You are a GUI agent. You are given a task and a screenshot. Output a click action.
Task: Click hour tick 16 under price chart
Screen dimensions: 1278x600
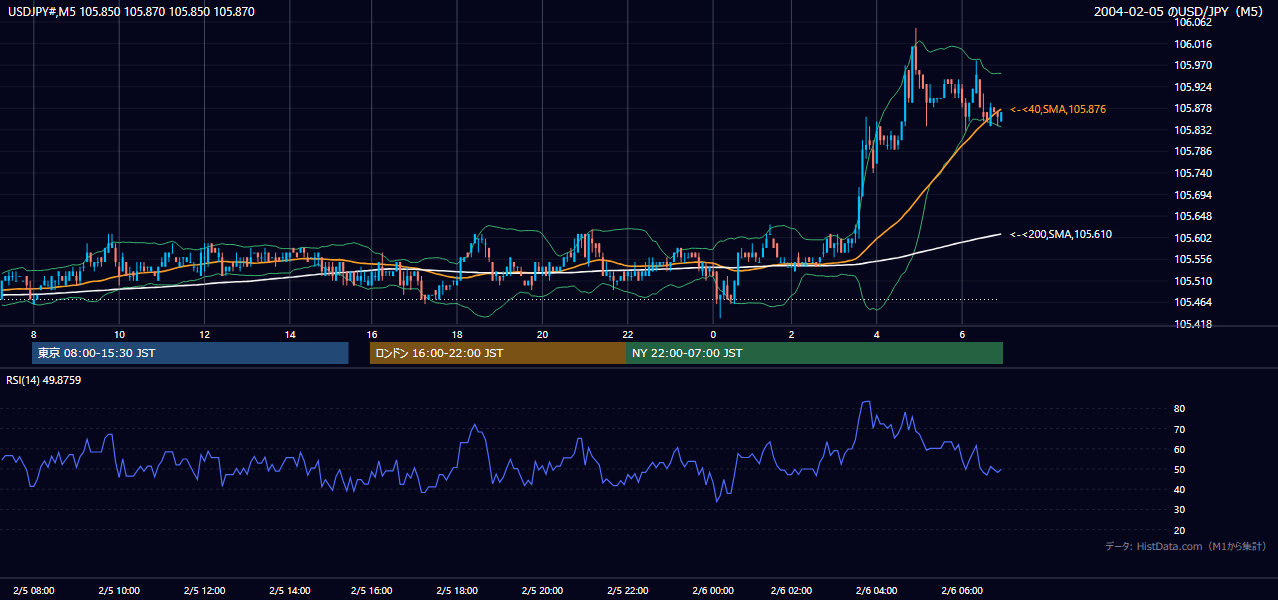[x=372, y=334]
